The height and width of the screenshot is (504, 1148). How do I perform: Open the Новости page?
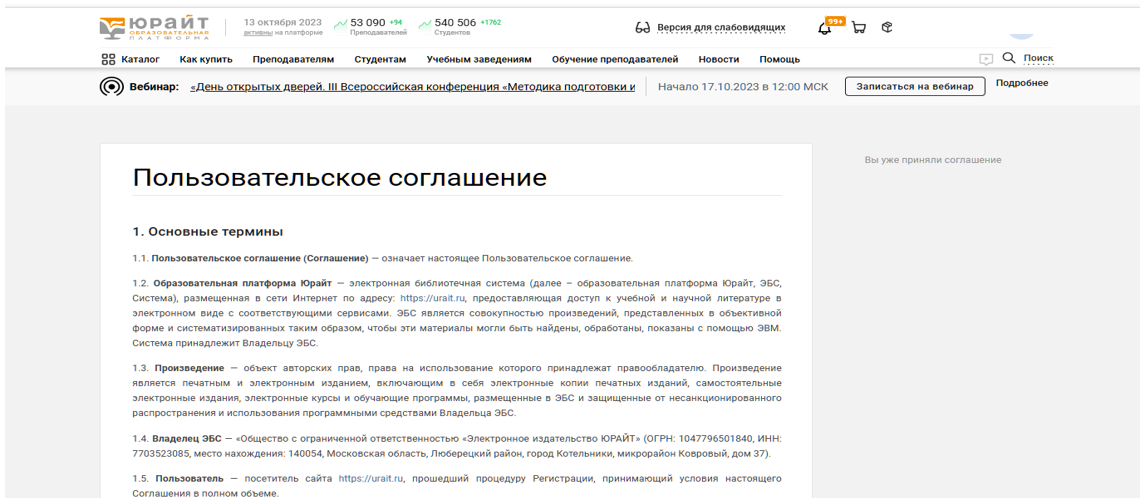(719, 59)
